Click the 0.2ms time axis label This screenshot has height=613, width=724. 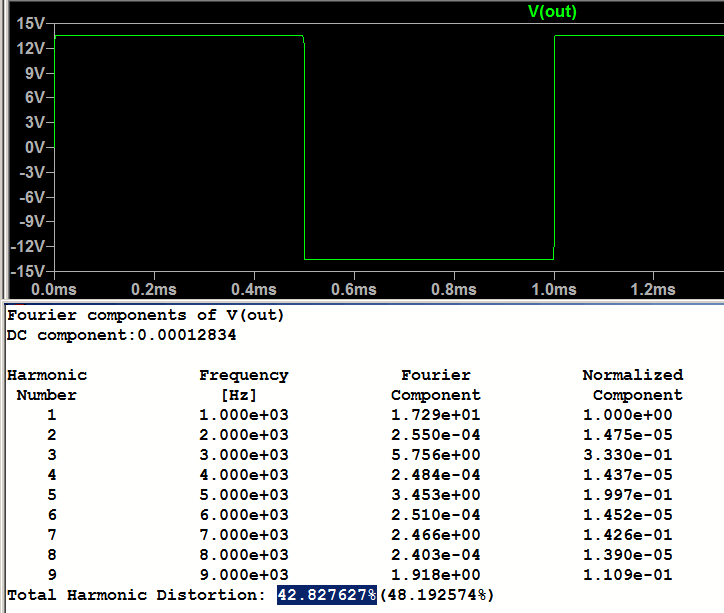click(154, 289)
